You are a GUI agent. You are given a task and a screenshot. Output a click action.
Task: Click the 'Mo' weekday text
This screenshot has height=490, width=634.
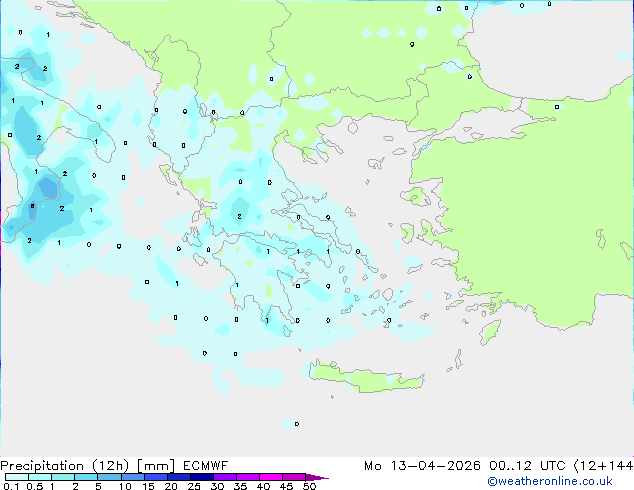pyautogui.click(x=372, y=466)
